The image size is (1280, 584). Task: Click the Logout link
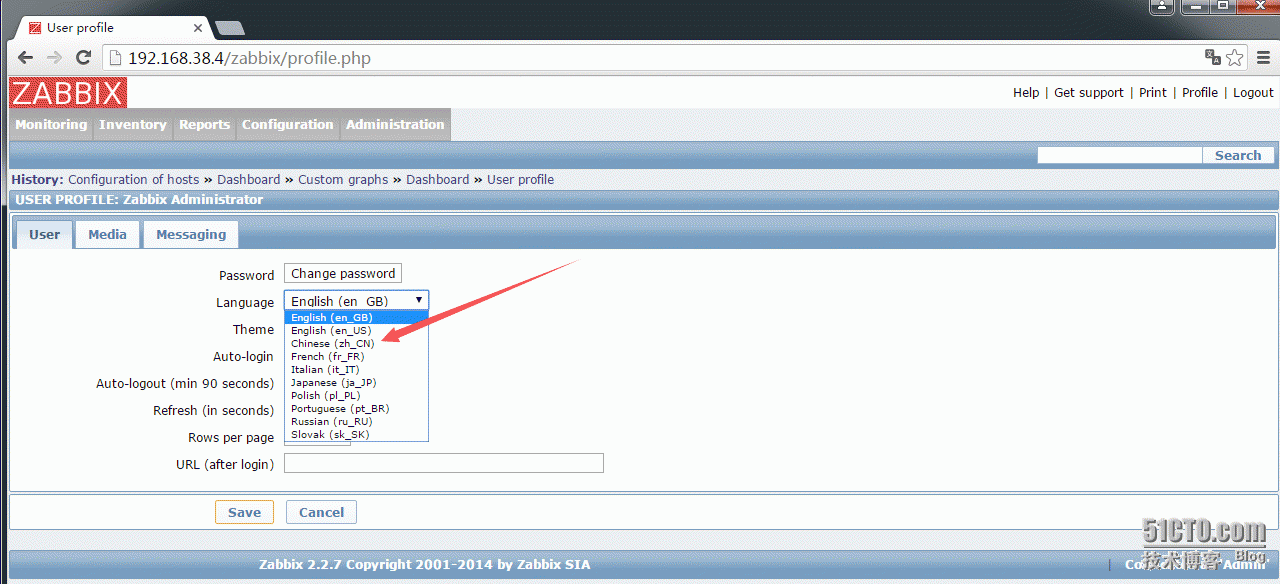1253,92
